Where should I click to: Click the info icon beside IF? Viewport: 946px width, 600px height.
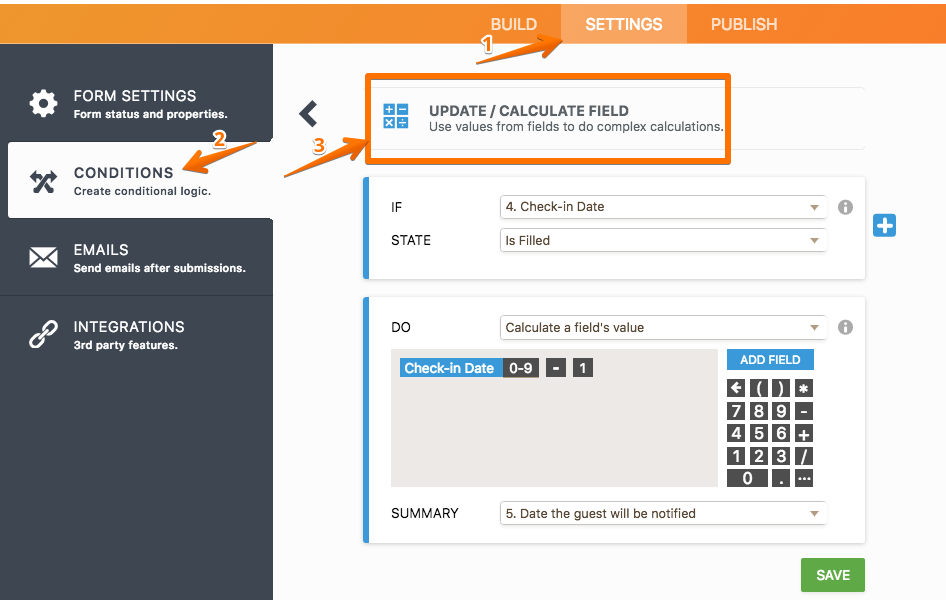click(845, 207)
